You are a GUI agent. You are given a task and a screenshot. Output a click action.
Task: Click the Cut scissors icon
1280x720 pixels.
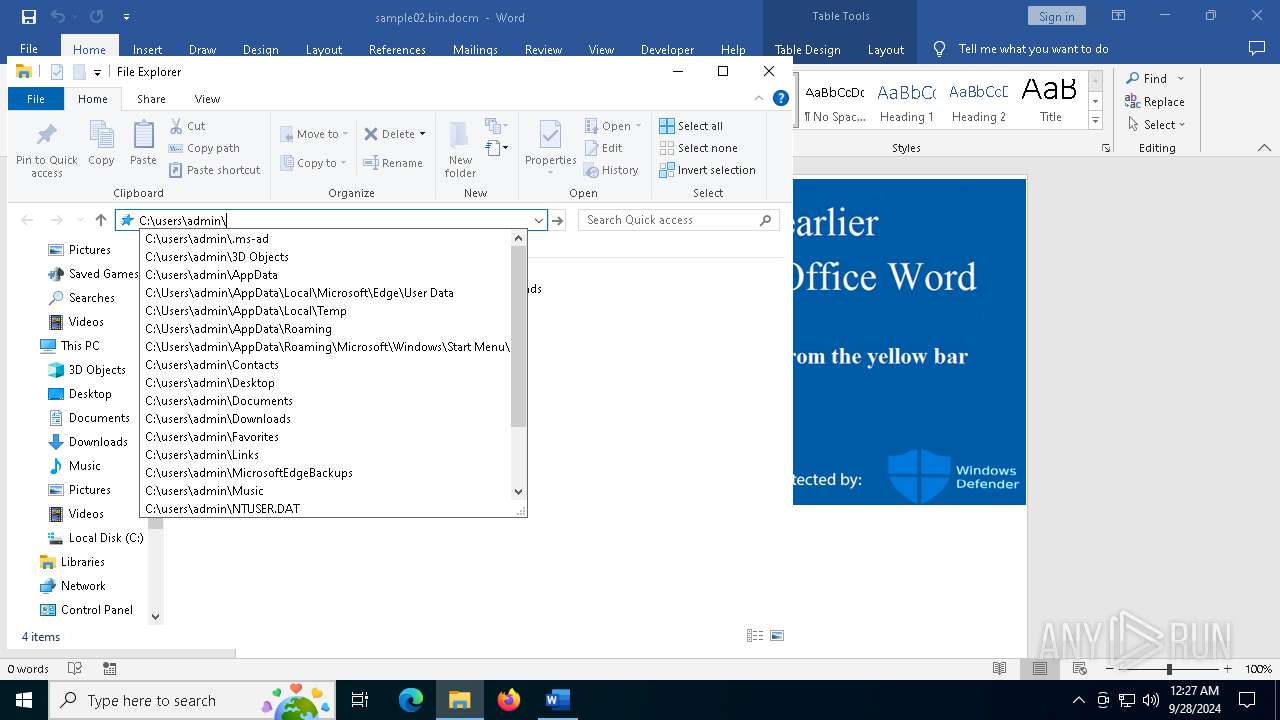coord(176,126)
